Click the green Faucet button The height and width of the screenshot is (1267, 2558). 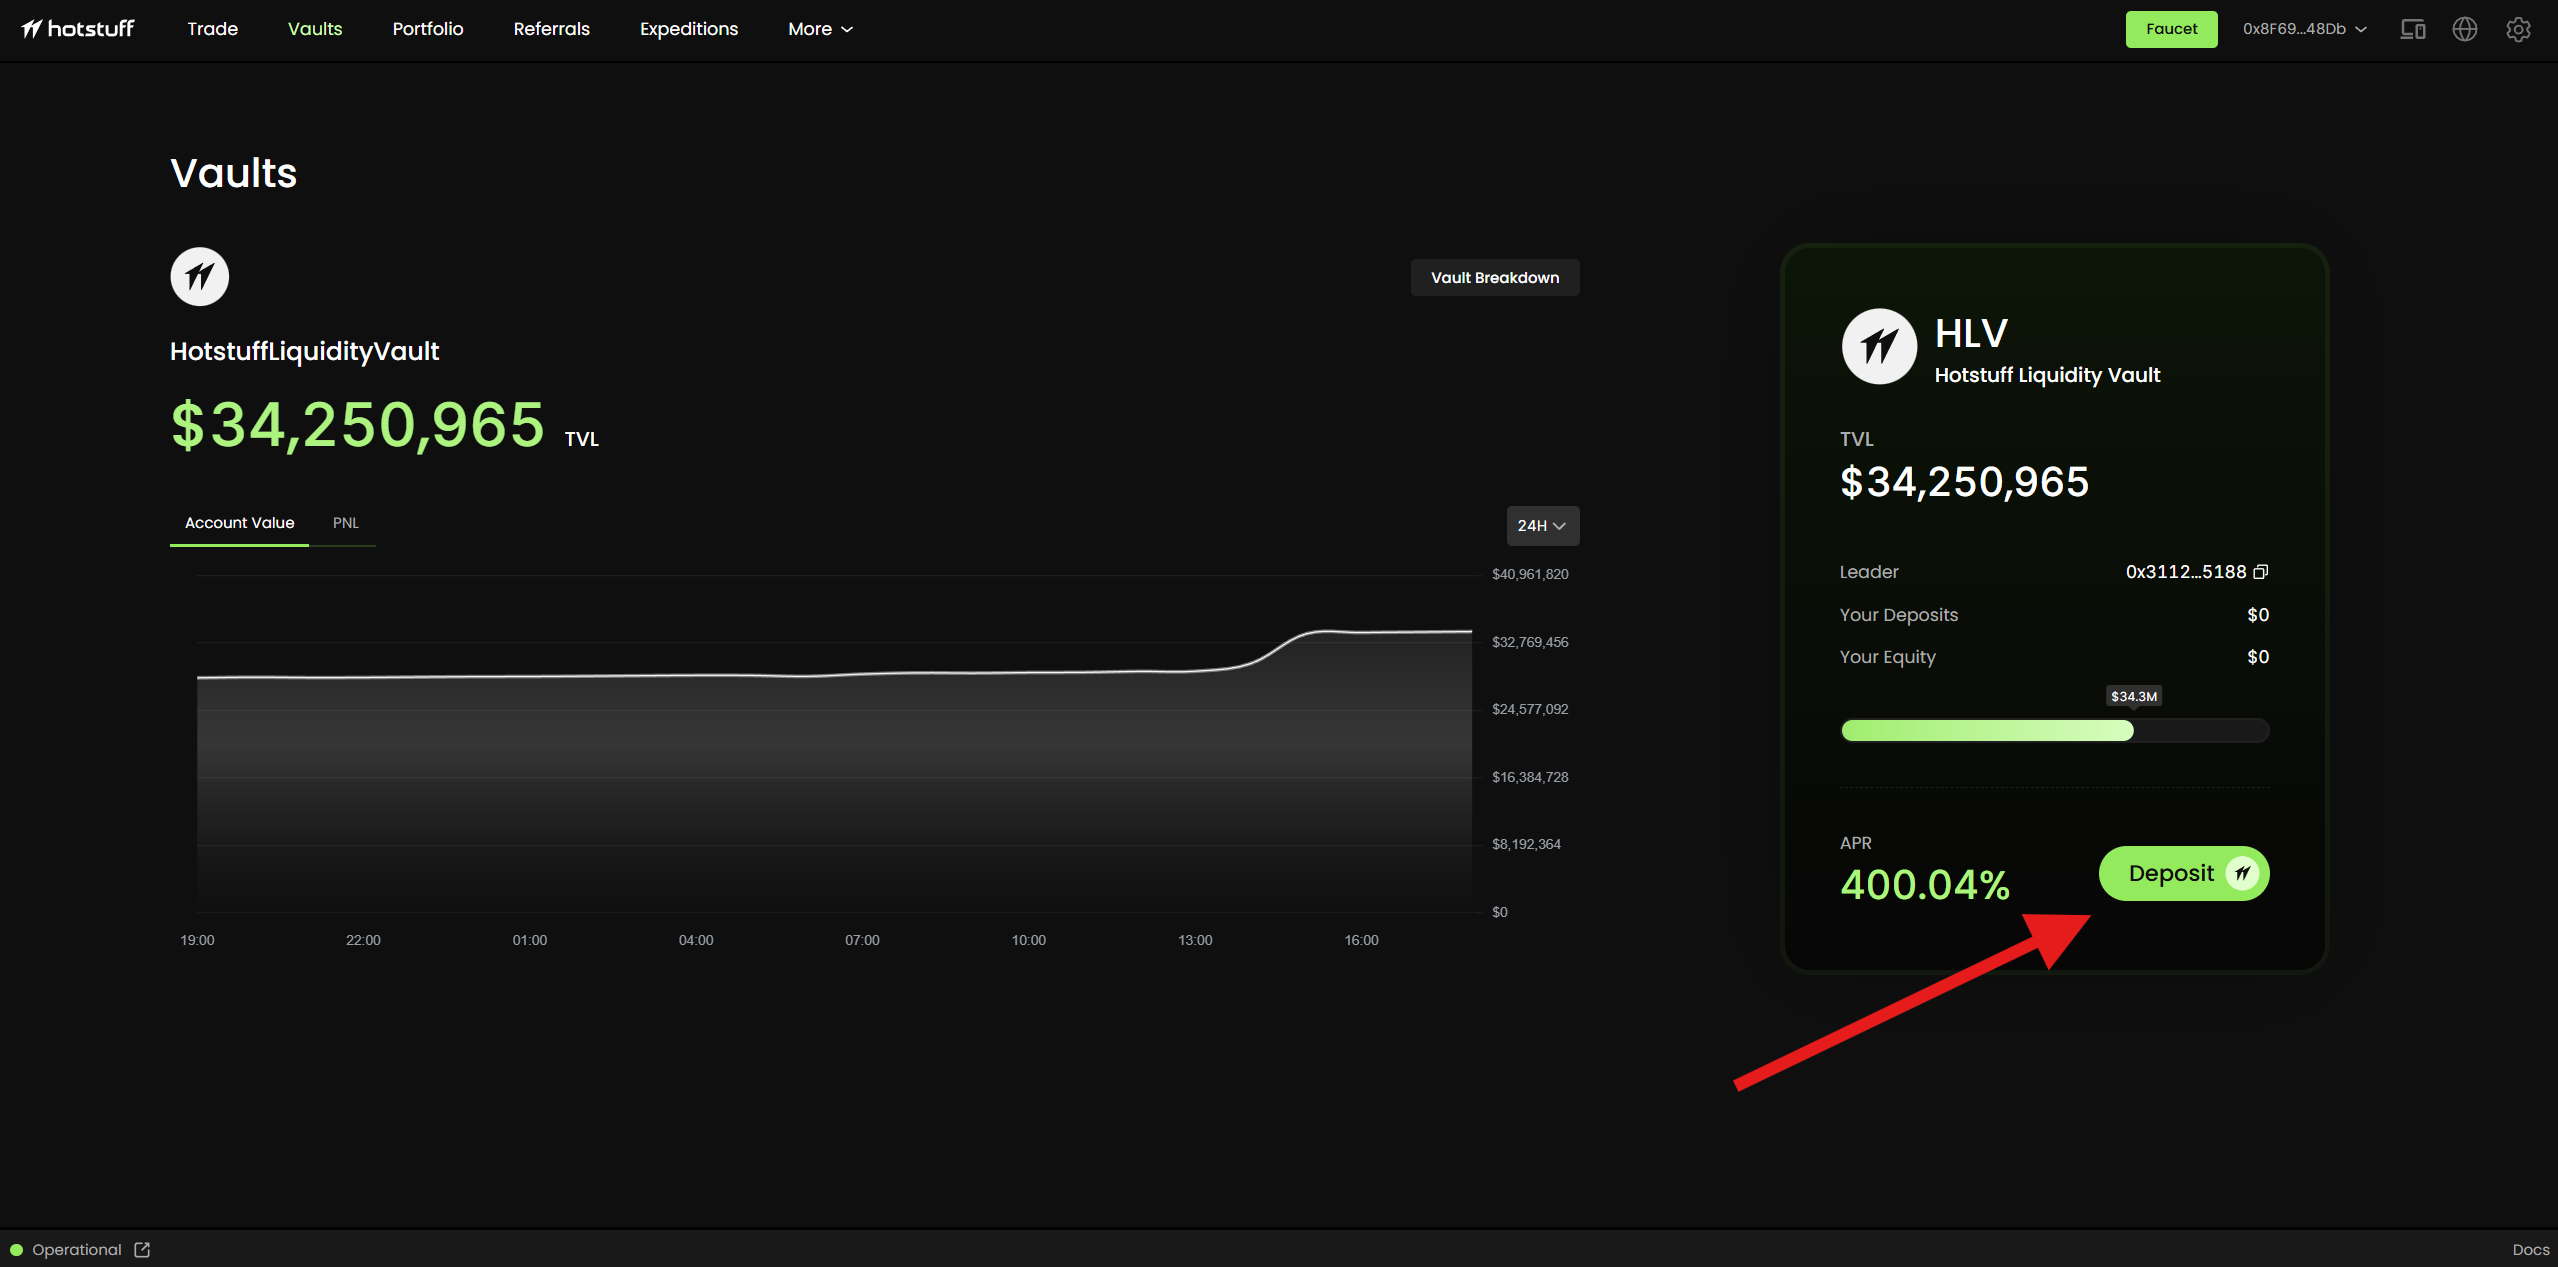(x=2171, y=29)
